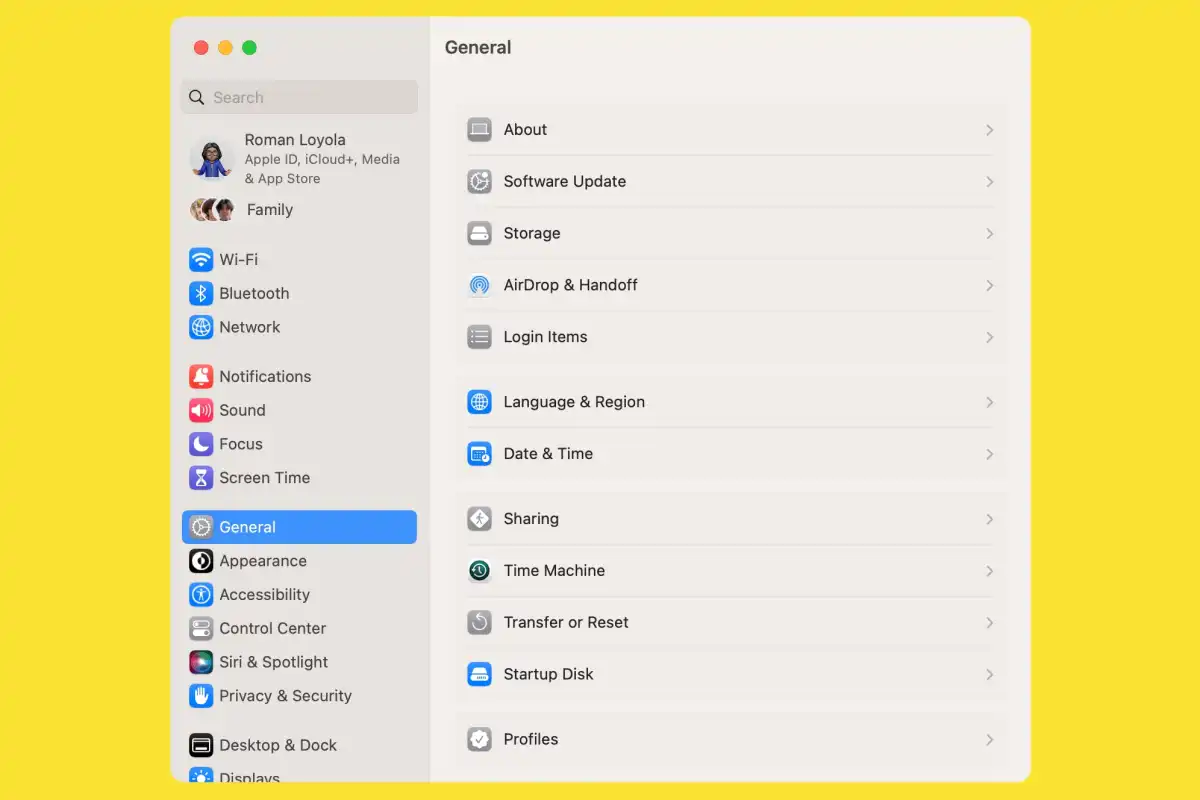Click the Wi-Fi icon in sidebar
Screen dimensions: 1200x800
[x=201, y=260]
